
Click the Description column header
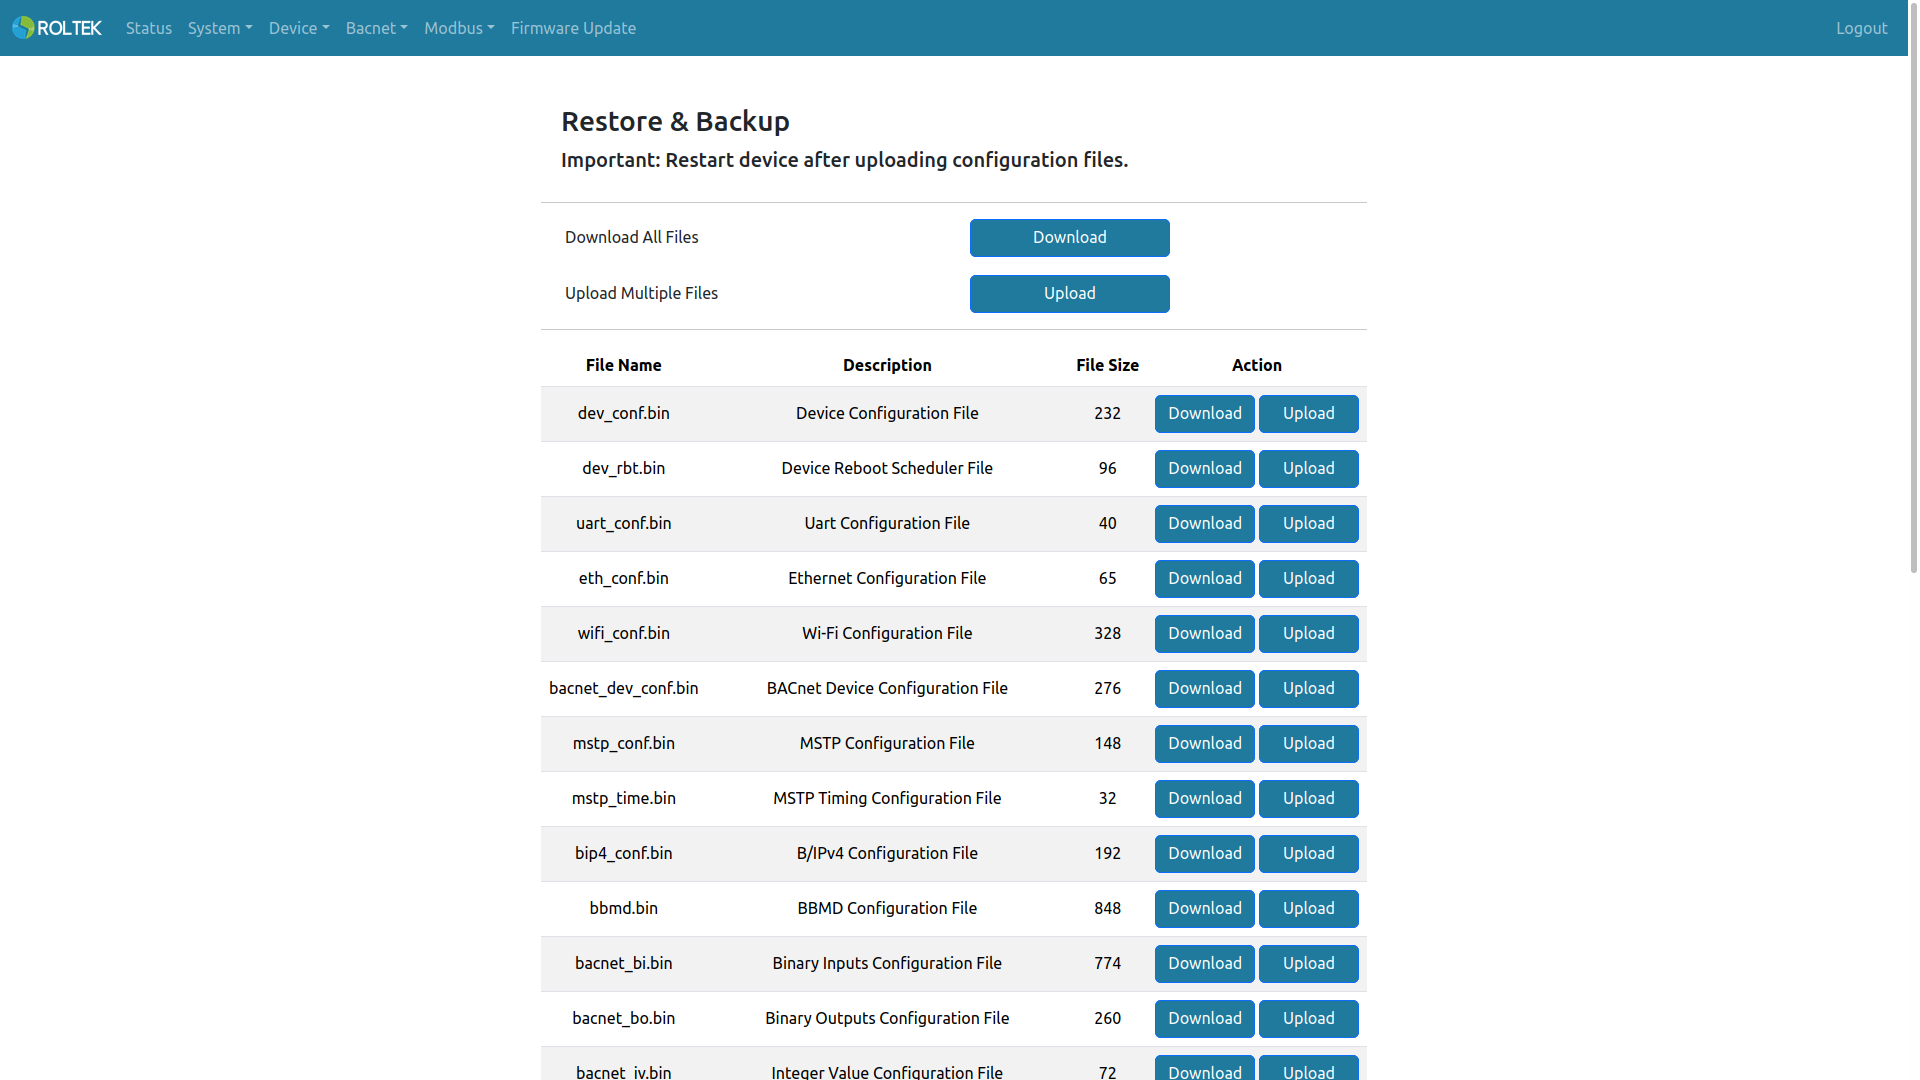click(x=887, y=366)
